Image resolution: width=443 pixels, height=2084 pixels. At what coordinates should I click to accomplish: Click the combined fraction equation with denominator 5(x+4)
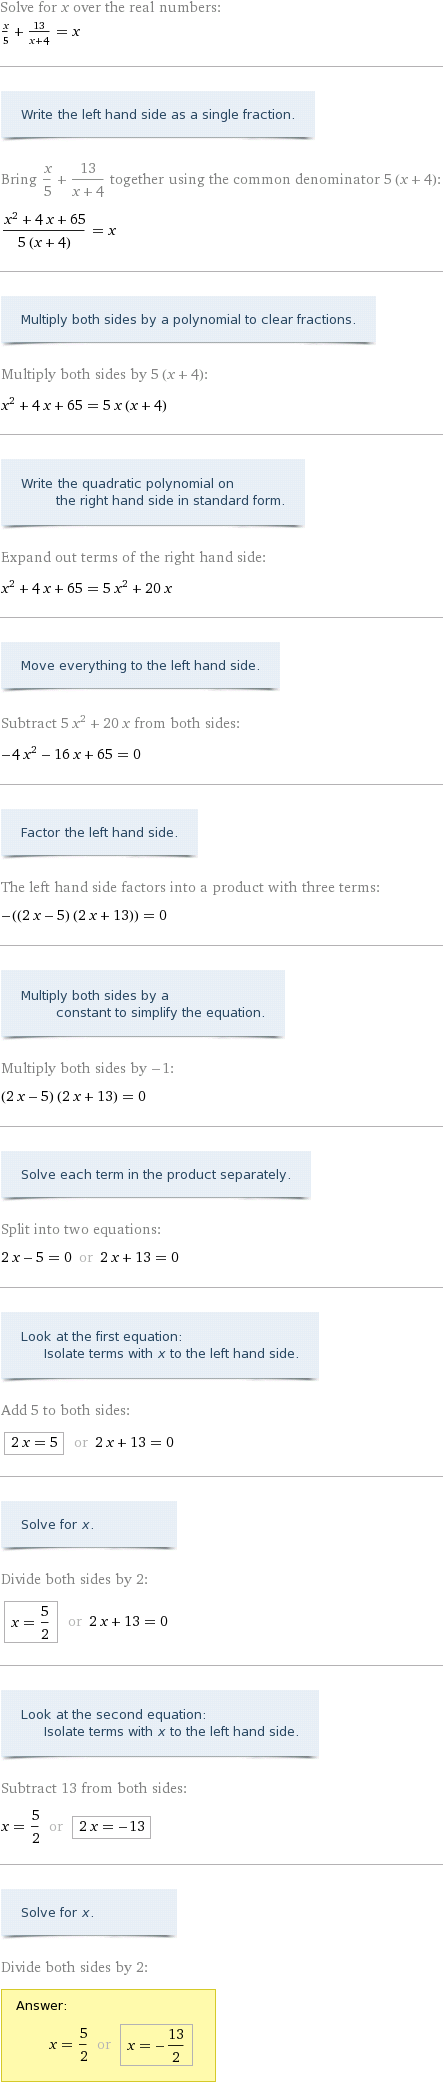pos(59,230)
